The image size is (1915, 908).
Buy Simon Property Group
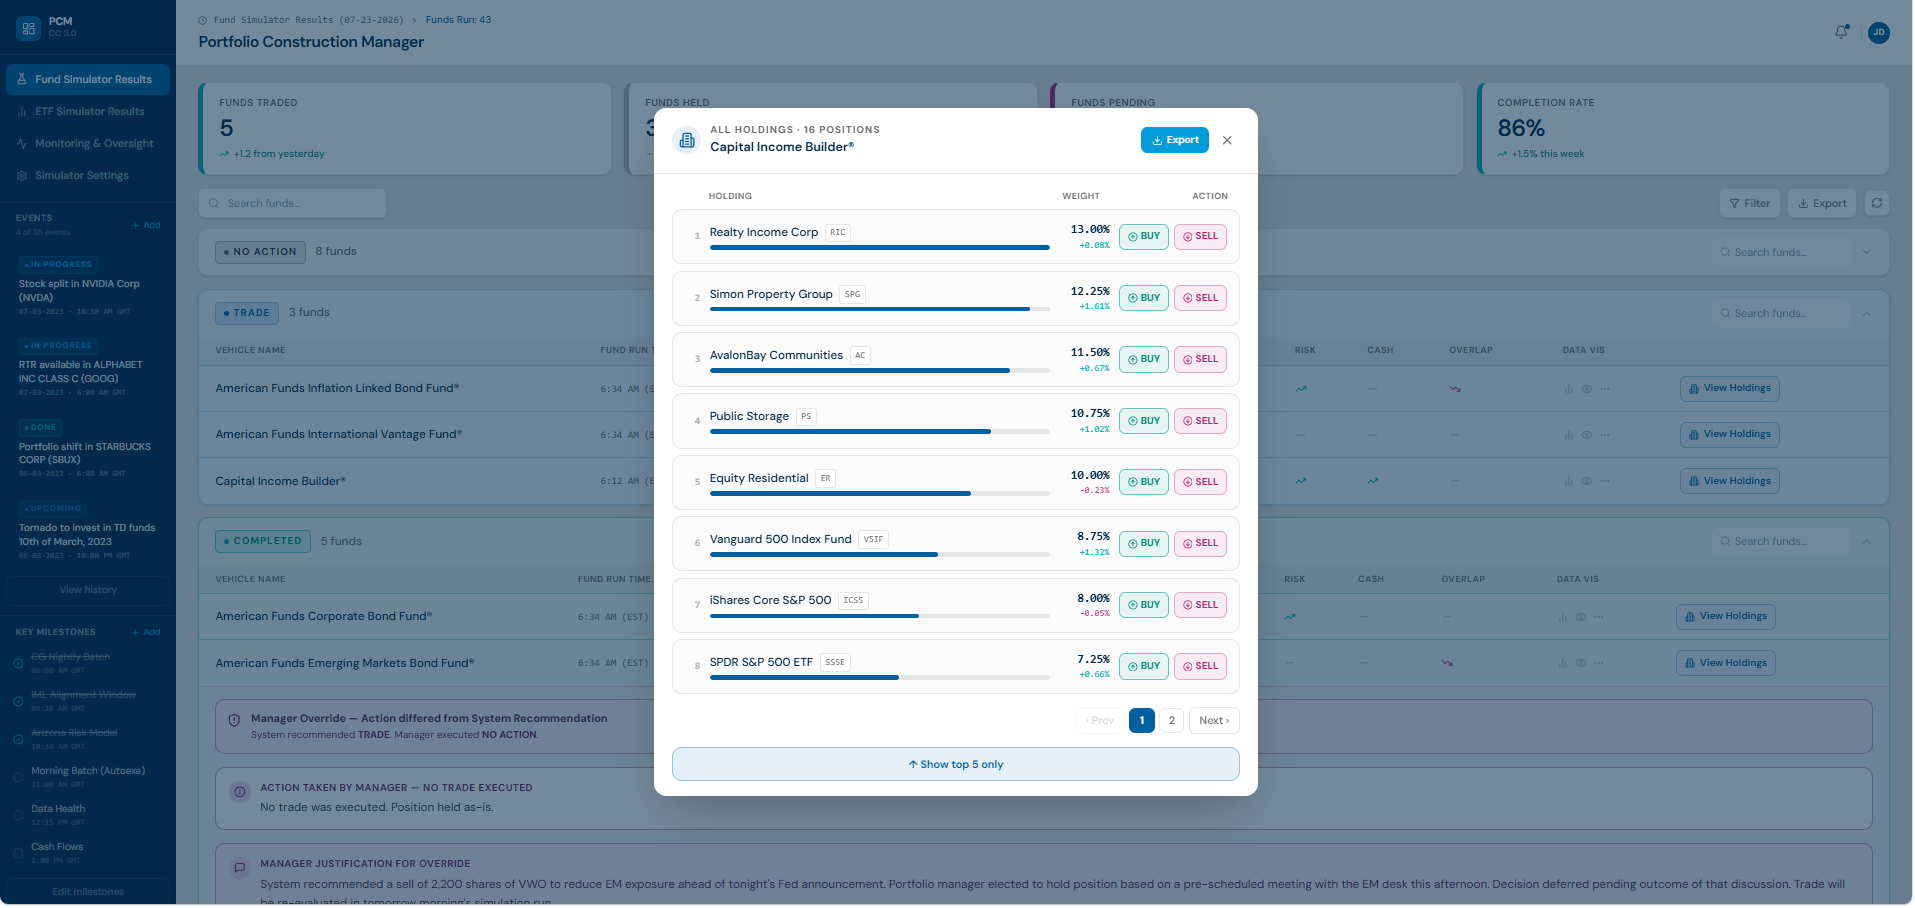coord(1144,298)
